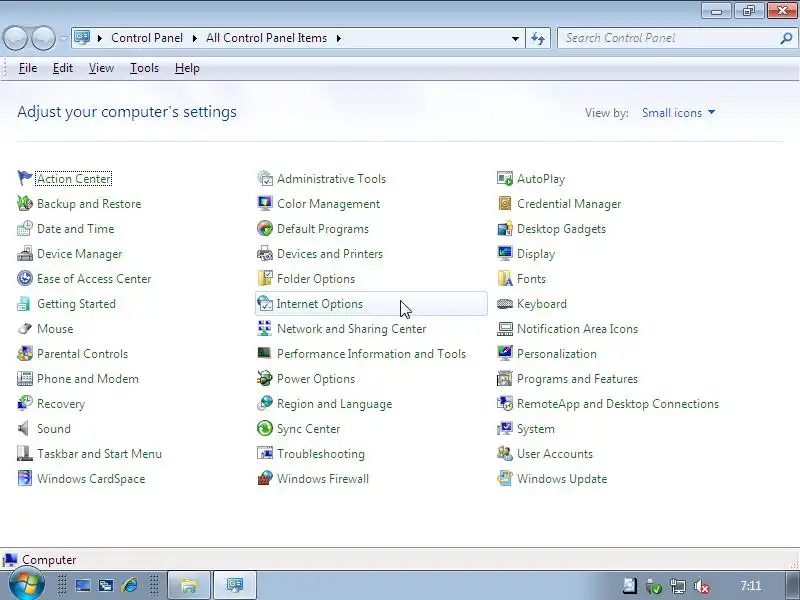Open the recent pages dropdown beside Forward

[63, 38]
